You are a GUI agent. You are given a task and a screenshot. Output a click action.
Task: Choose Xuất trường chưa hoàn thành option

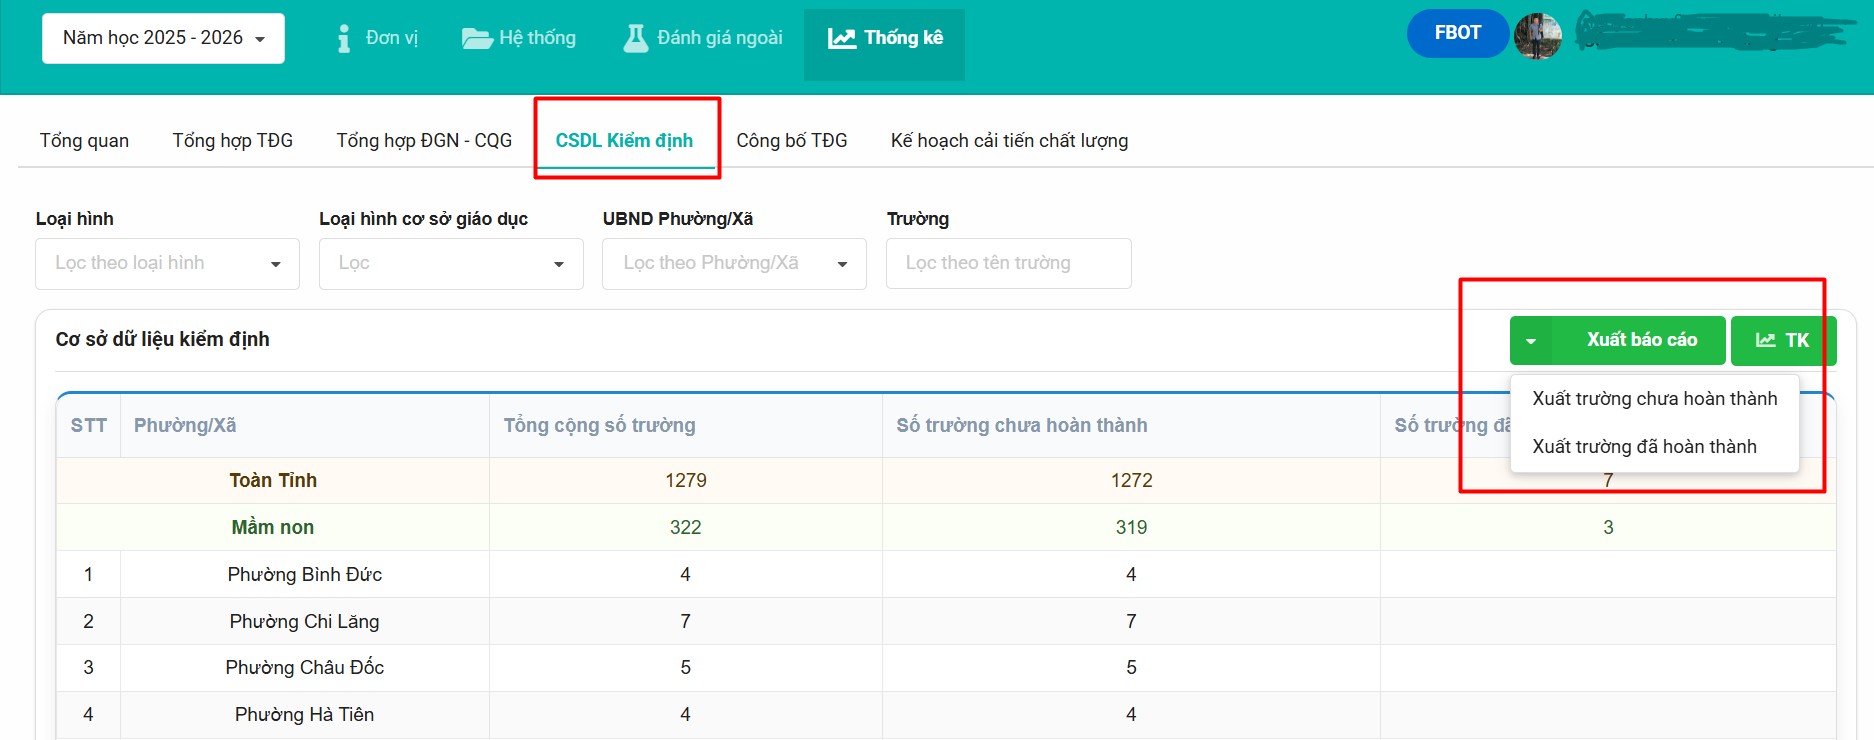(1654, 398)
